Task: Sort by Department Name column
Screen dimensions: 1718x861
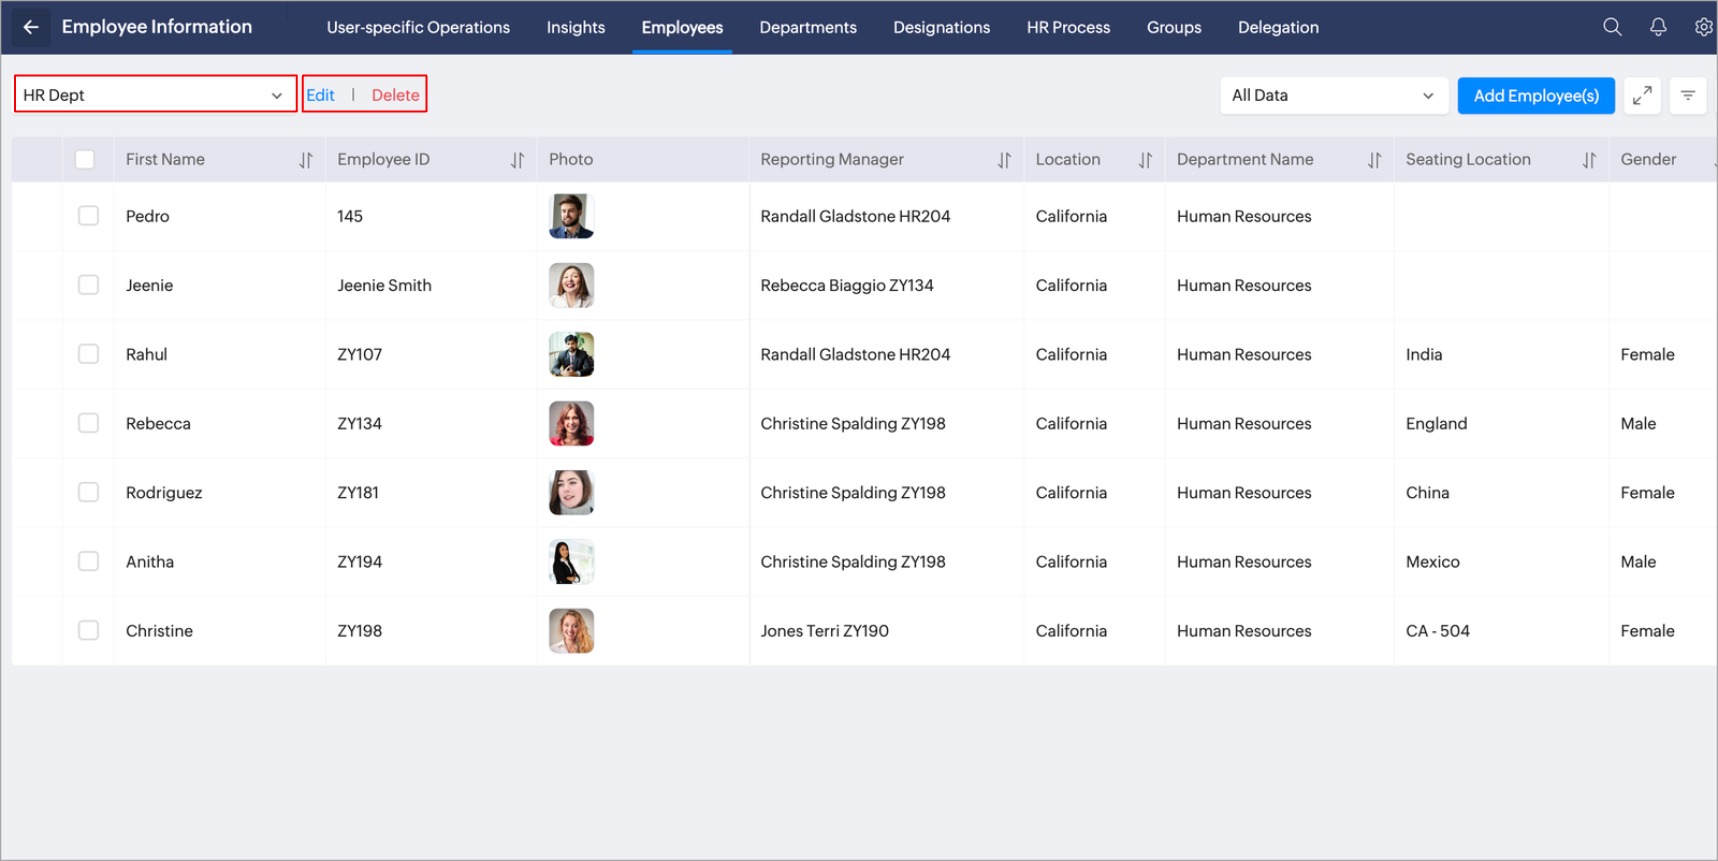Action: click(1374, 160)
